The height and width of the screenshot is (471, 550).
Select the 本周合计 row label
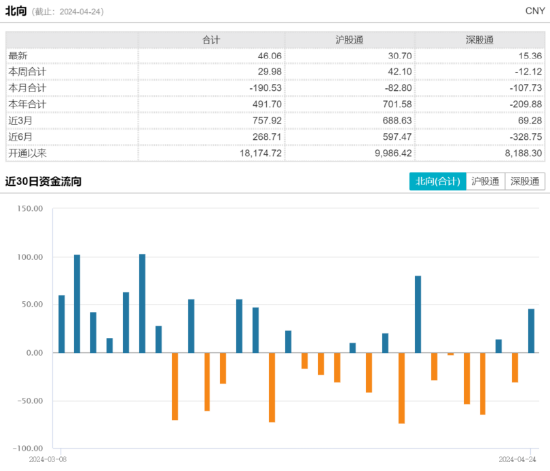coord(27,72)
